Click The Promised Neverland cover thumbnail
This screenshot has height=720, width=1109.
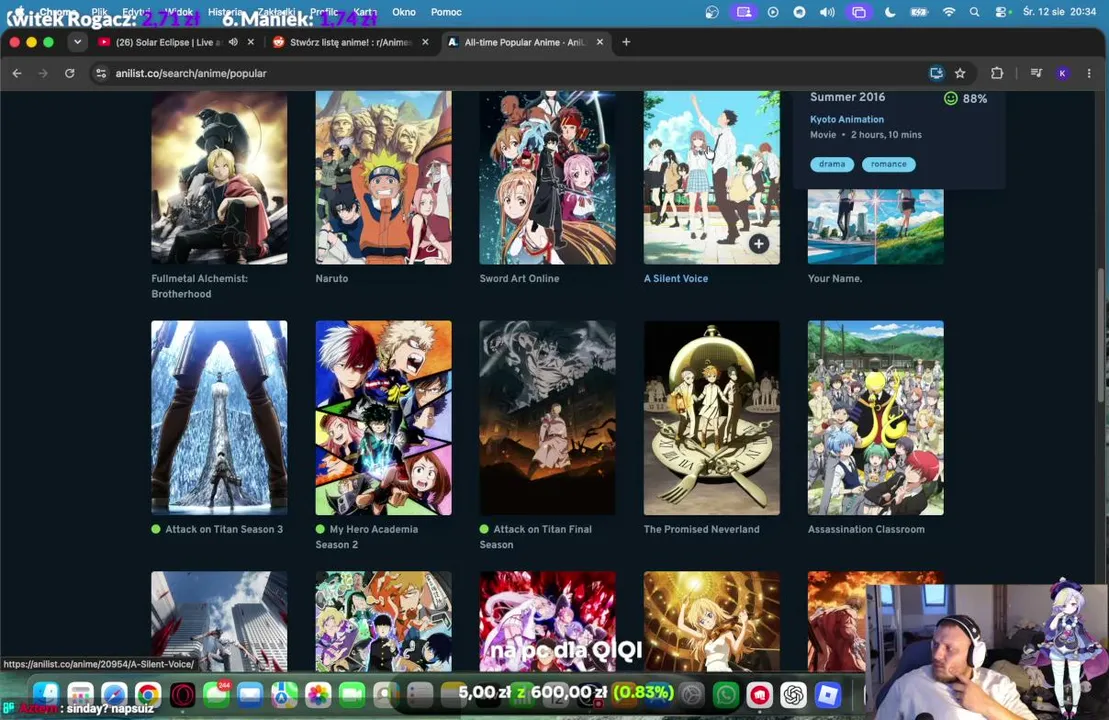(712, 418)
